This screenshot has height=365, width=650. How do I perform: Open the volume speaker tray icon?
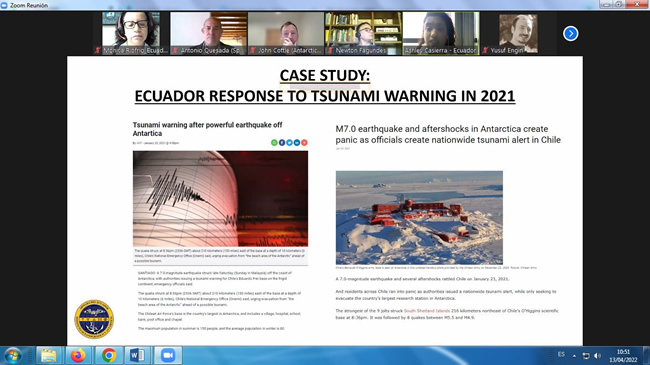click(x=597, y=356)
